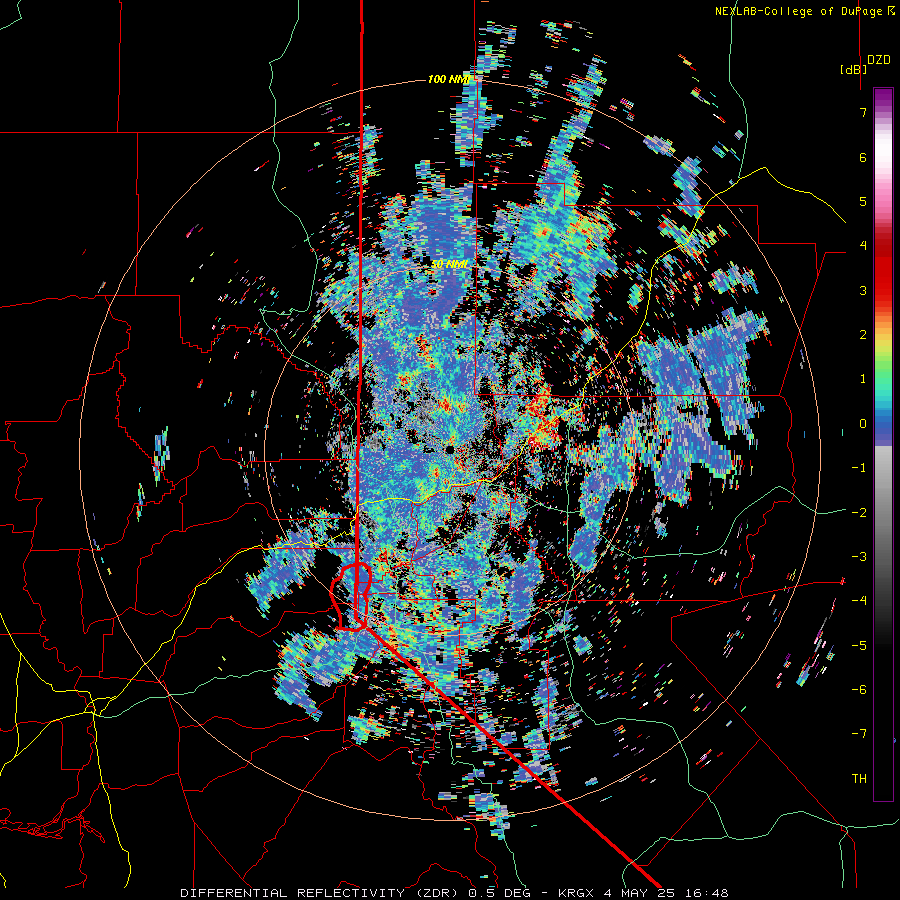Viewport: 900px width, 900px height.
Task: Click the scale value 1 on the legend
Action: point(863,379)
